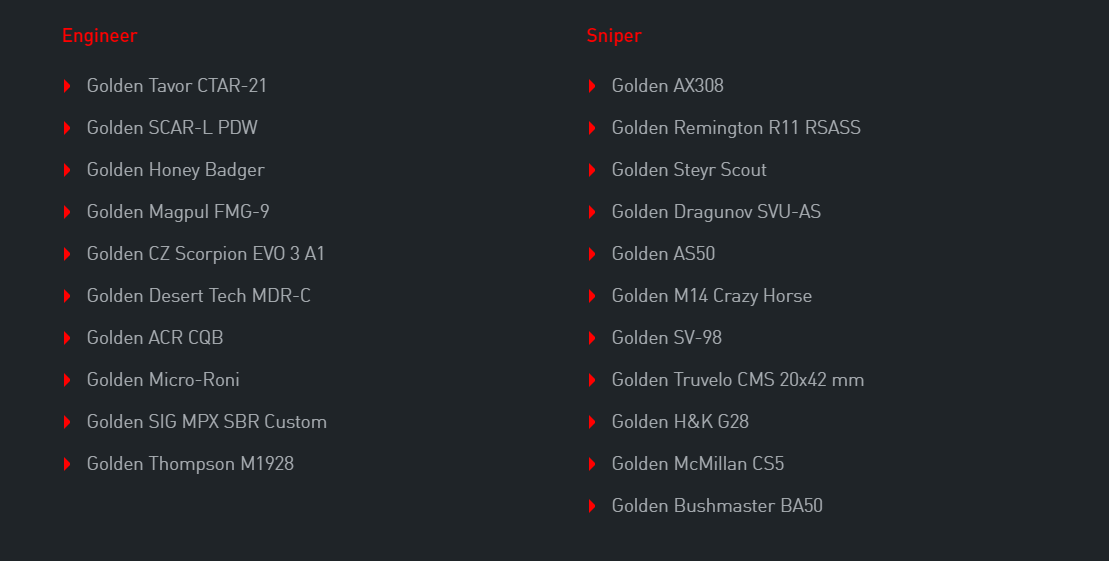Click the arrow bullet before Golden Thompson M1928
1109x561 pixels.
pos(67,464)
